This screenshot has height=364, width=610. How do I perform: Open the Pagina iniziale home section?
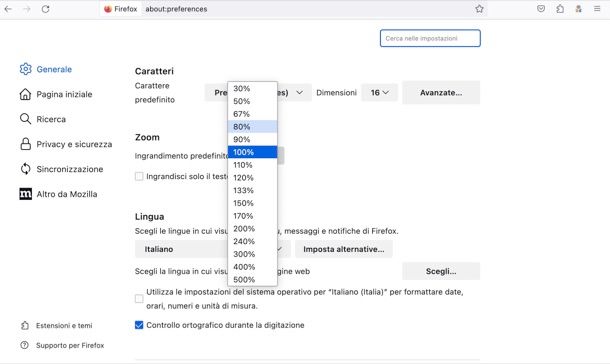(56, 94)
